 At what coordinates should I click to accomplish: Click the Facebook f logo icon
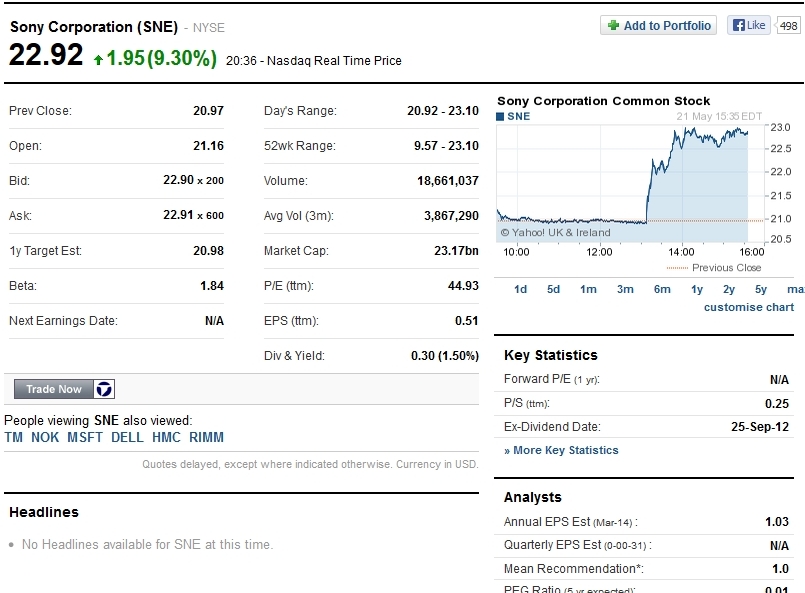738,25
